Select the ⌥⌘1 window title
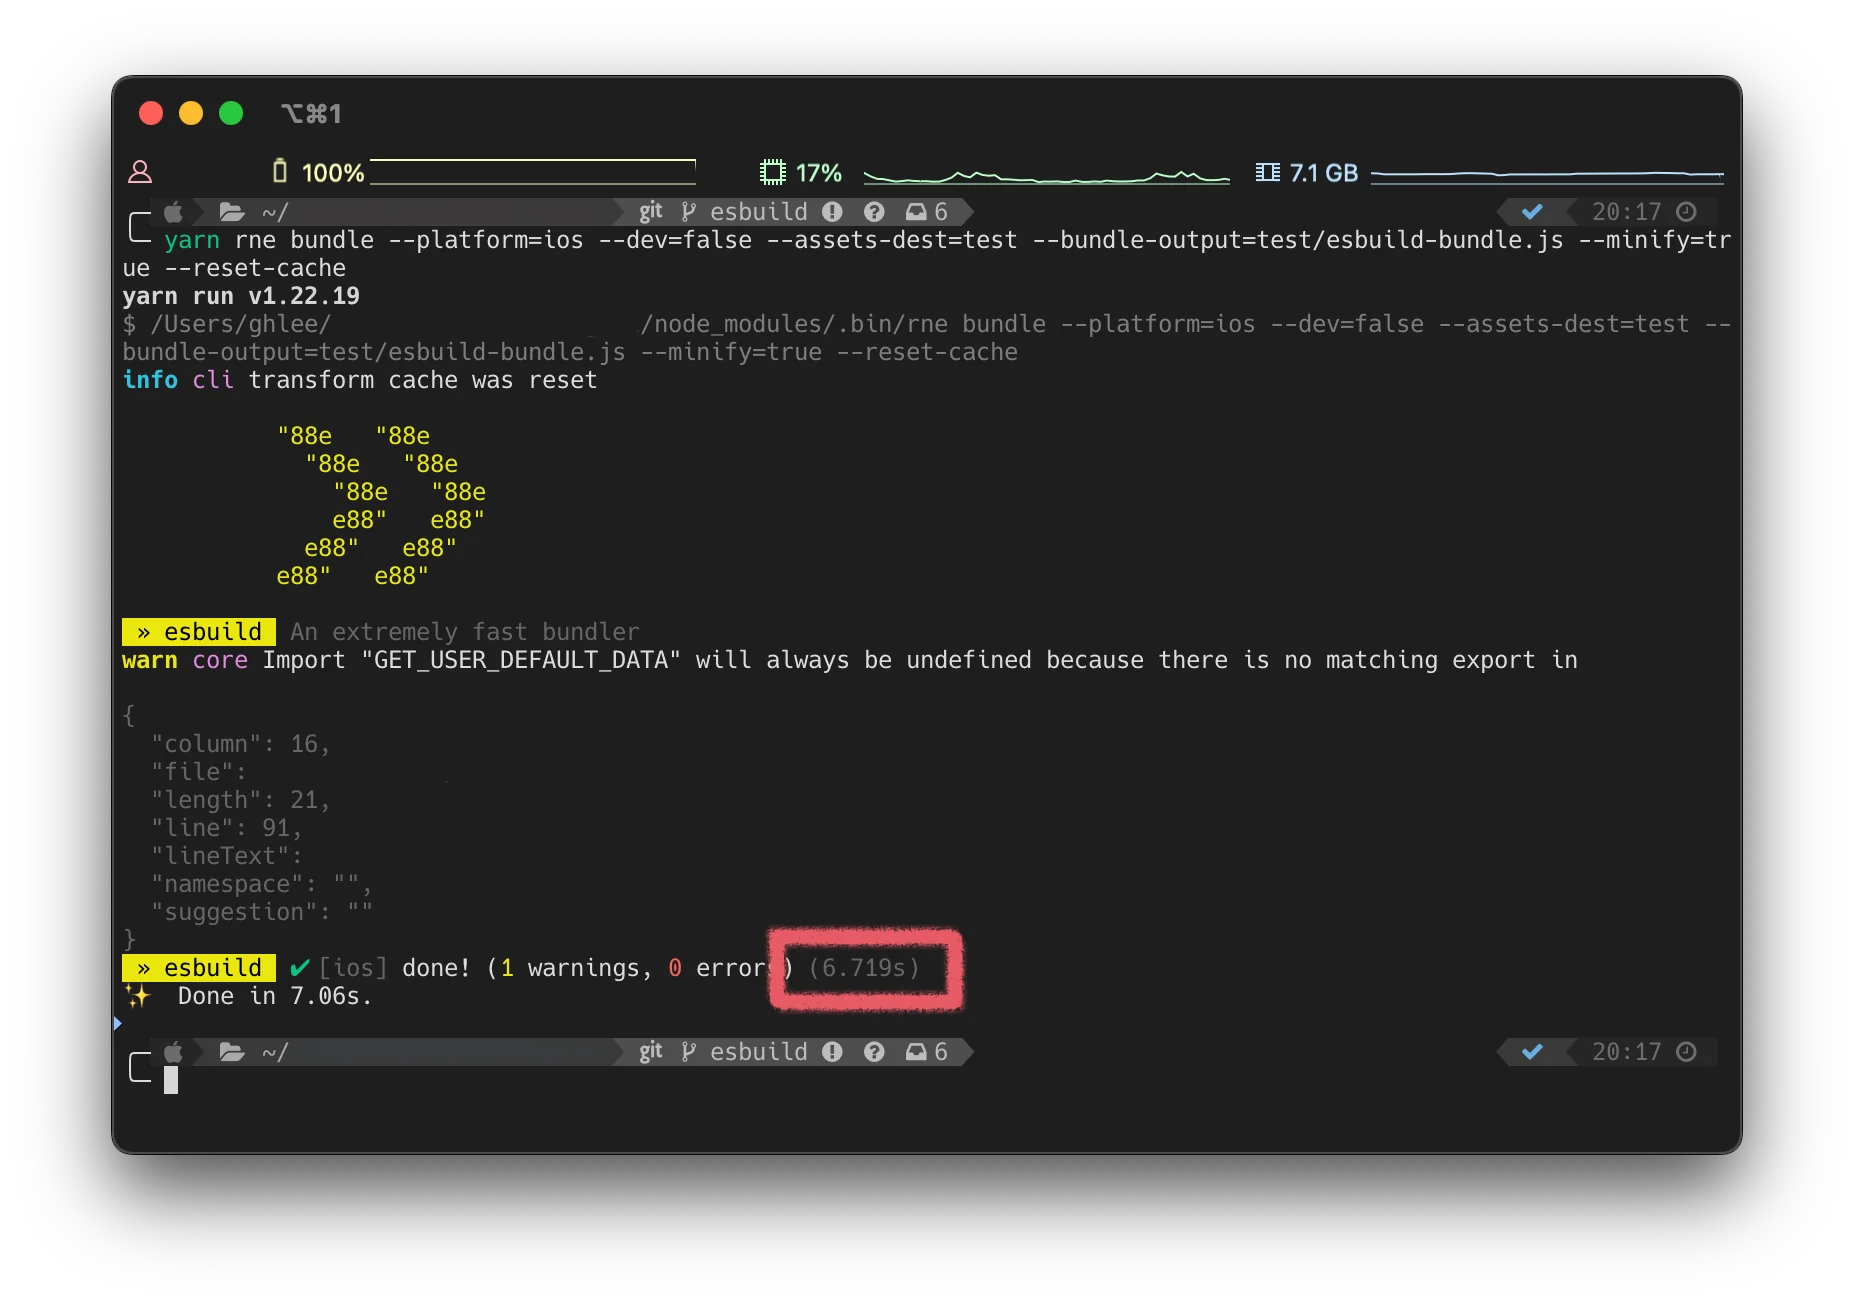This screenshot has height=1302, width=1854. (313, 113)
